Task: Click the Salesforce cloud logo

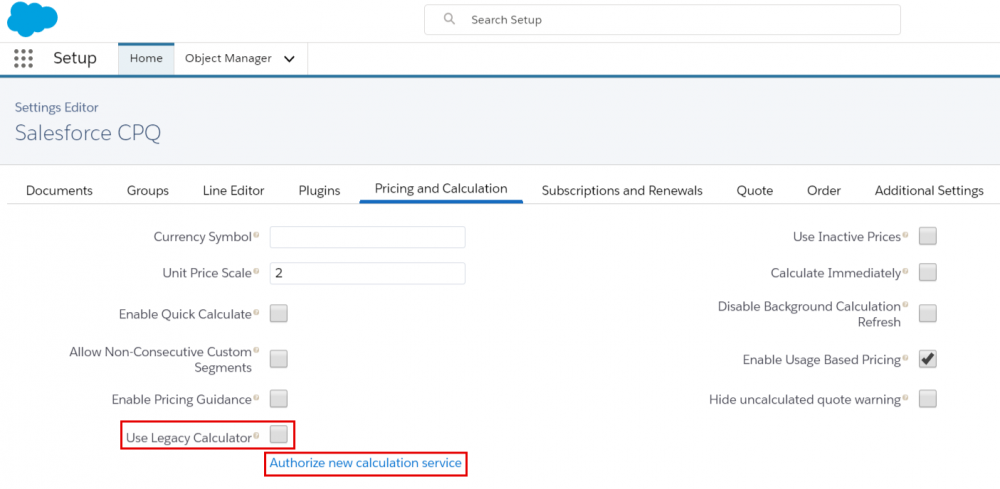Action: tap(32, 18)
